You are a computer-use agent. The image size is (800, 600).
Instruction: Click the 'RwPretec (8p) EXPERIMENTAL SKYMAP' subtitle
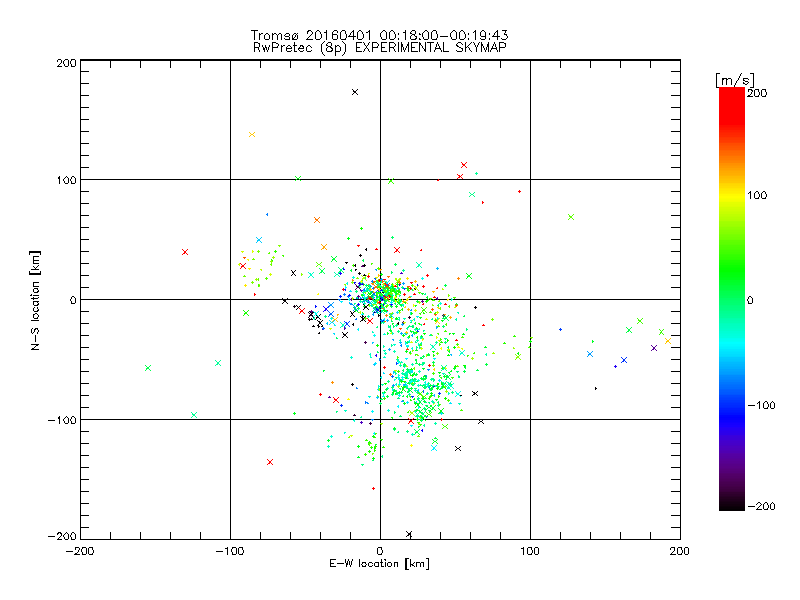click(379, 47)
